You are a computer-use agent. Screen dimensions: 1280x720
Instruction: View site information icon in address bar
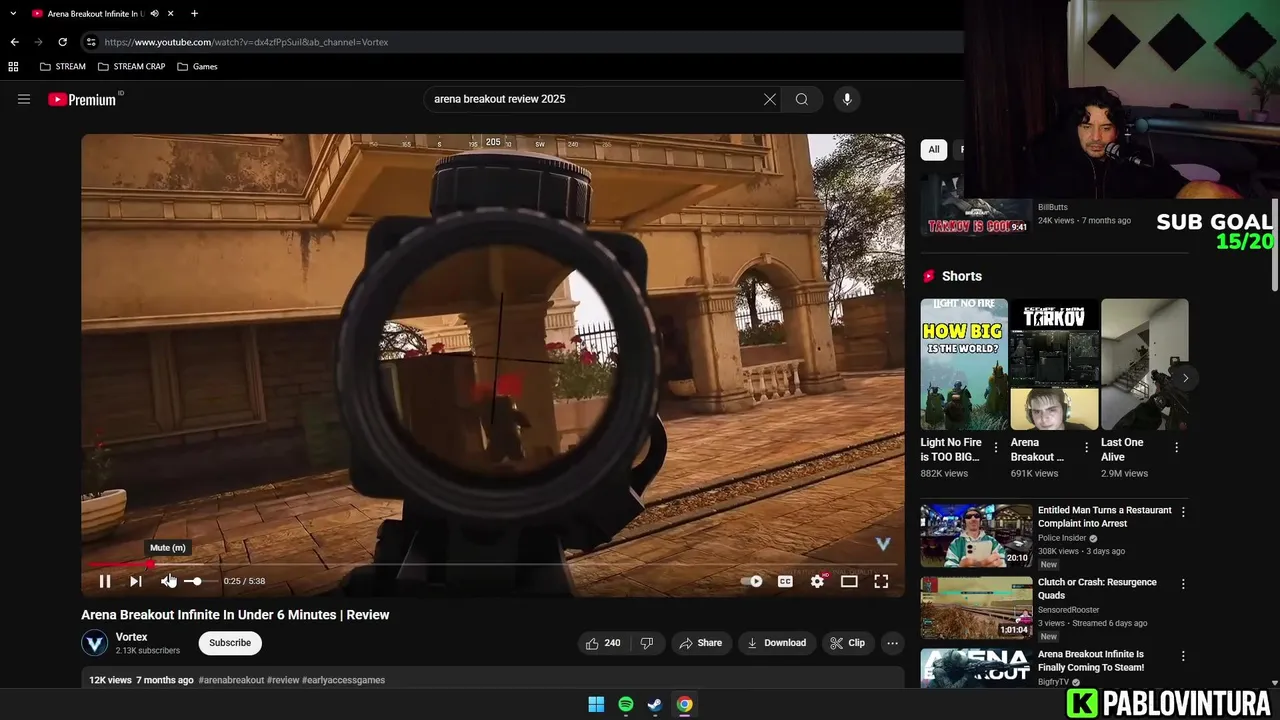click(x=91, y=42)
